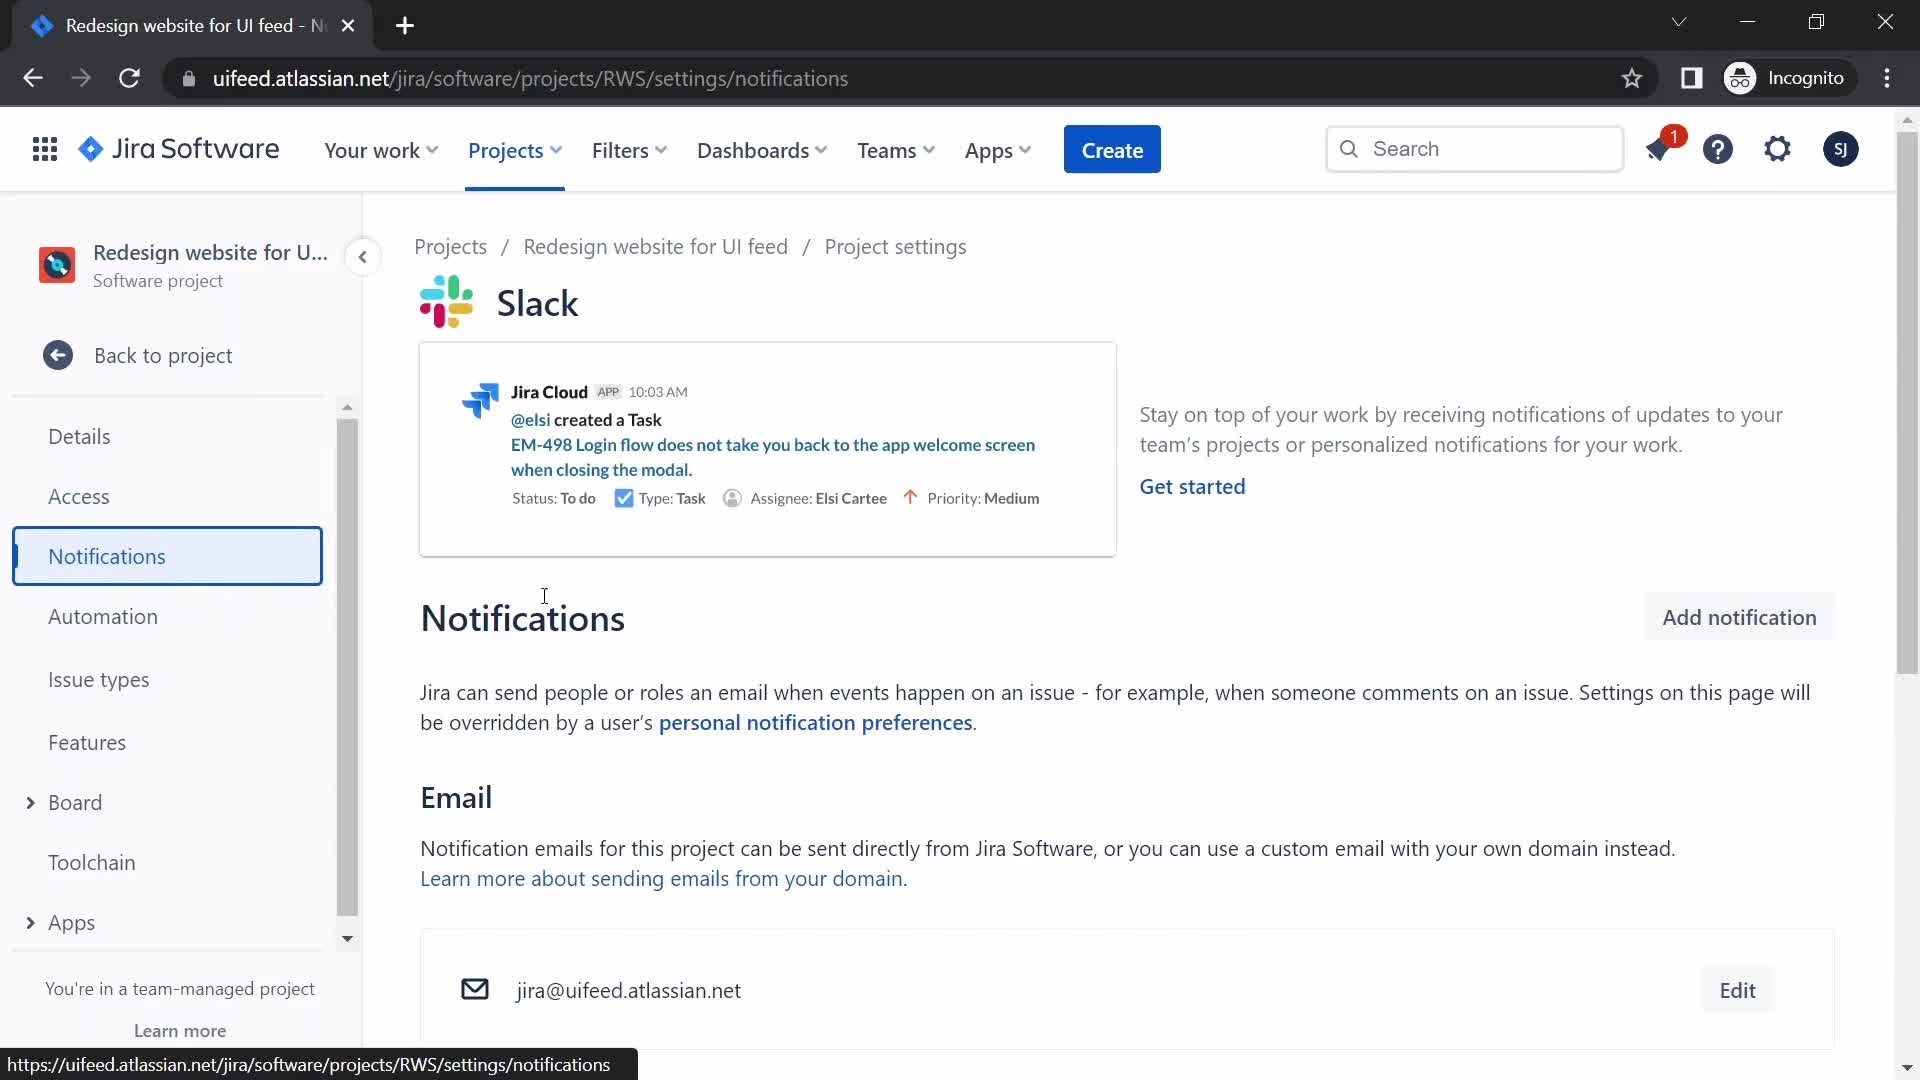Click the site lock icon in address bar
Viewport: 1920px width, 1080px height.
pos(188,79)
